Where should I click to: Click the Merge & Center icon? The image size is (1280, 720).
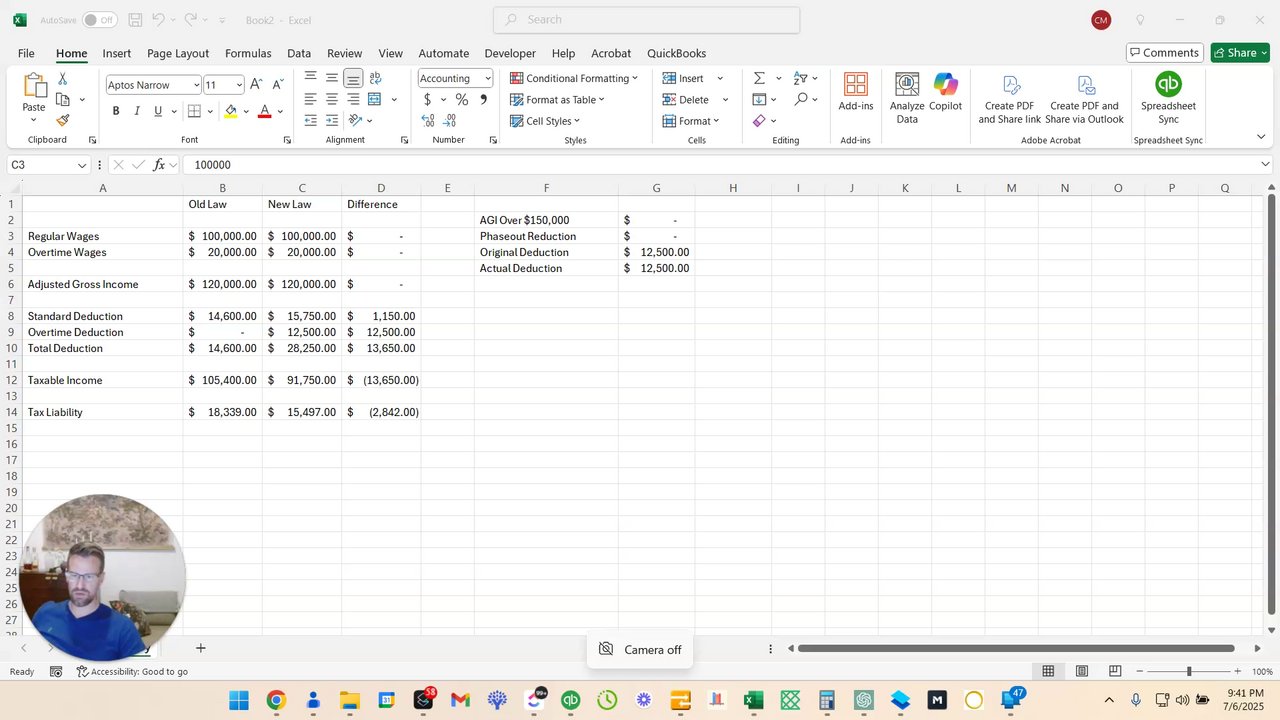[x=375, y=99]
